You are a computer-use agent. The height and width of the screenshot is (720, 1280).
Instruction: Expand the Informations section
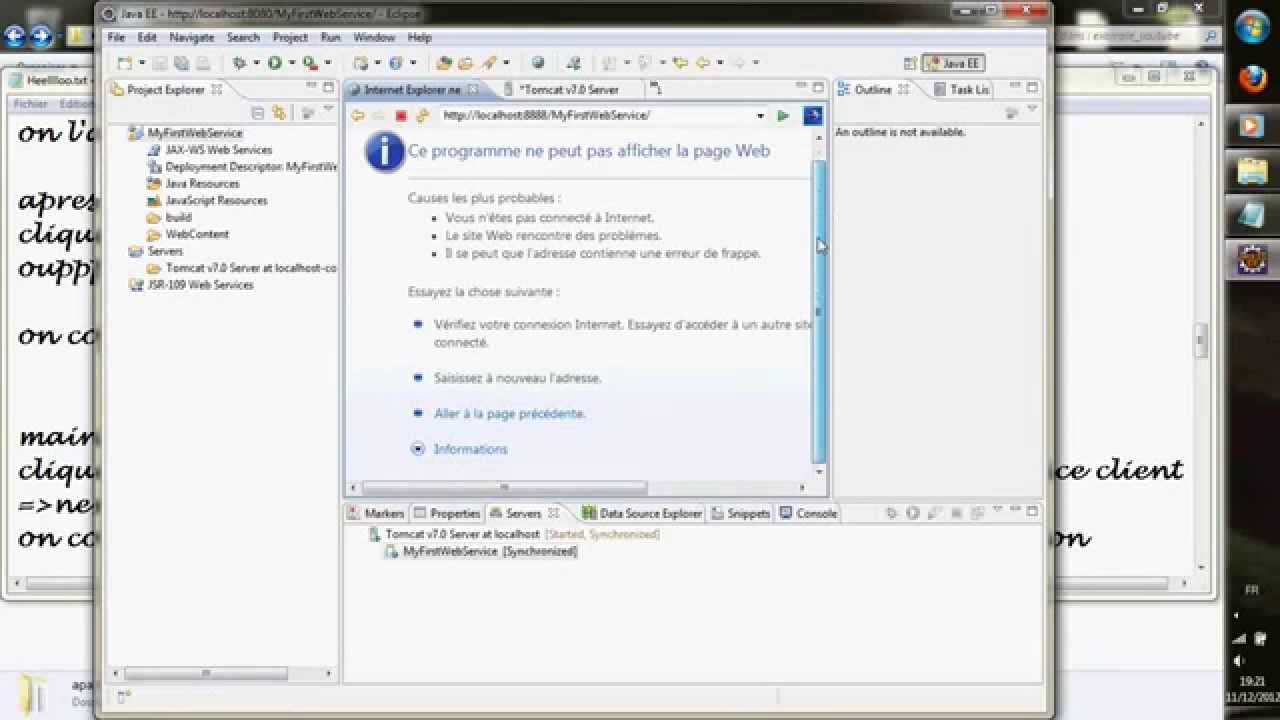pos(419,449)
